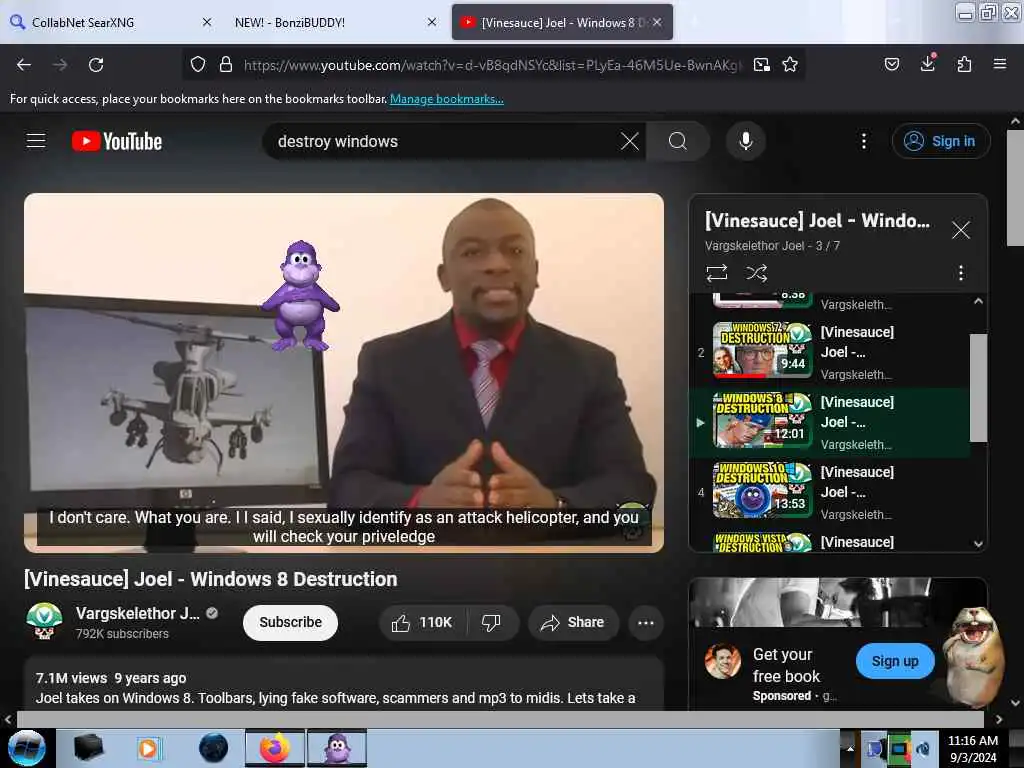Click 792K subscribers text
Screen dimensions: 1024x768
click(122, 634)
